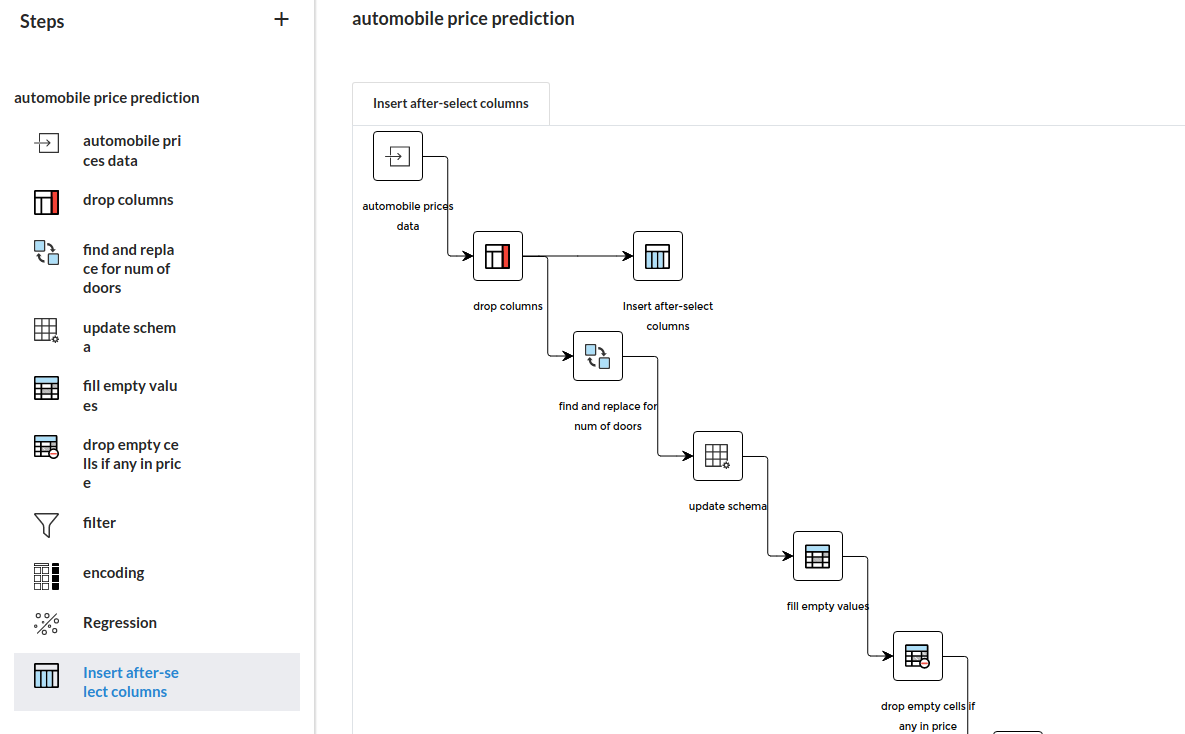Screen dimensions: 1185x734
Task: Click find and replace sidebar step
Action: pyautogui.click(x=128, y=269)
